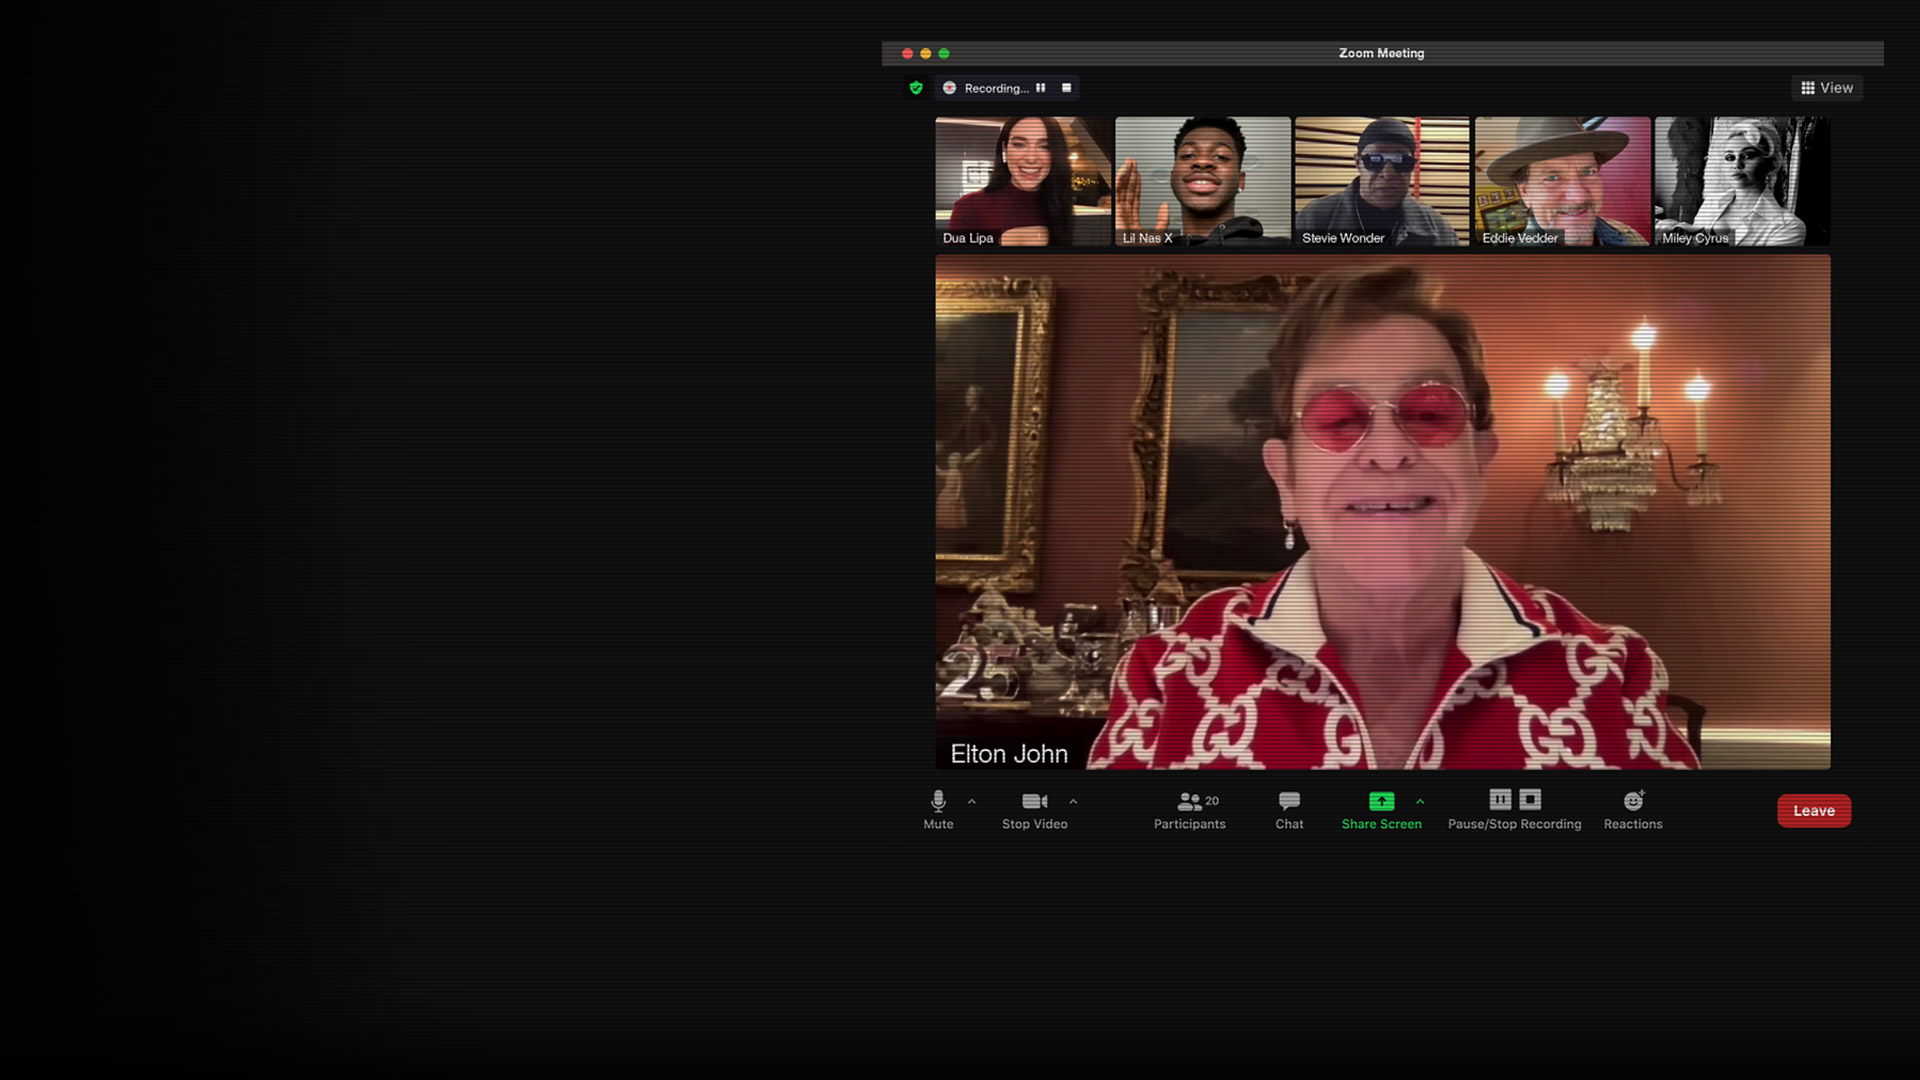Image resolution: width=1920 pixels, height=1080 pixels.
Task: Open video options arrow next to Stop Video
Action: [1073, 801]
